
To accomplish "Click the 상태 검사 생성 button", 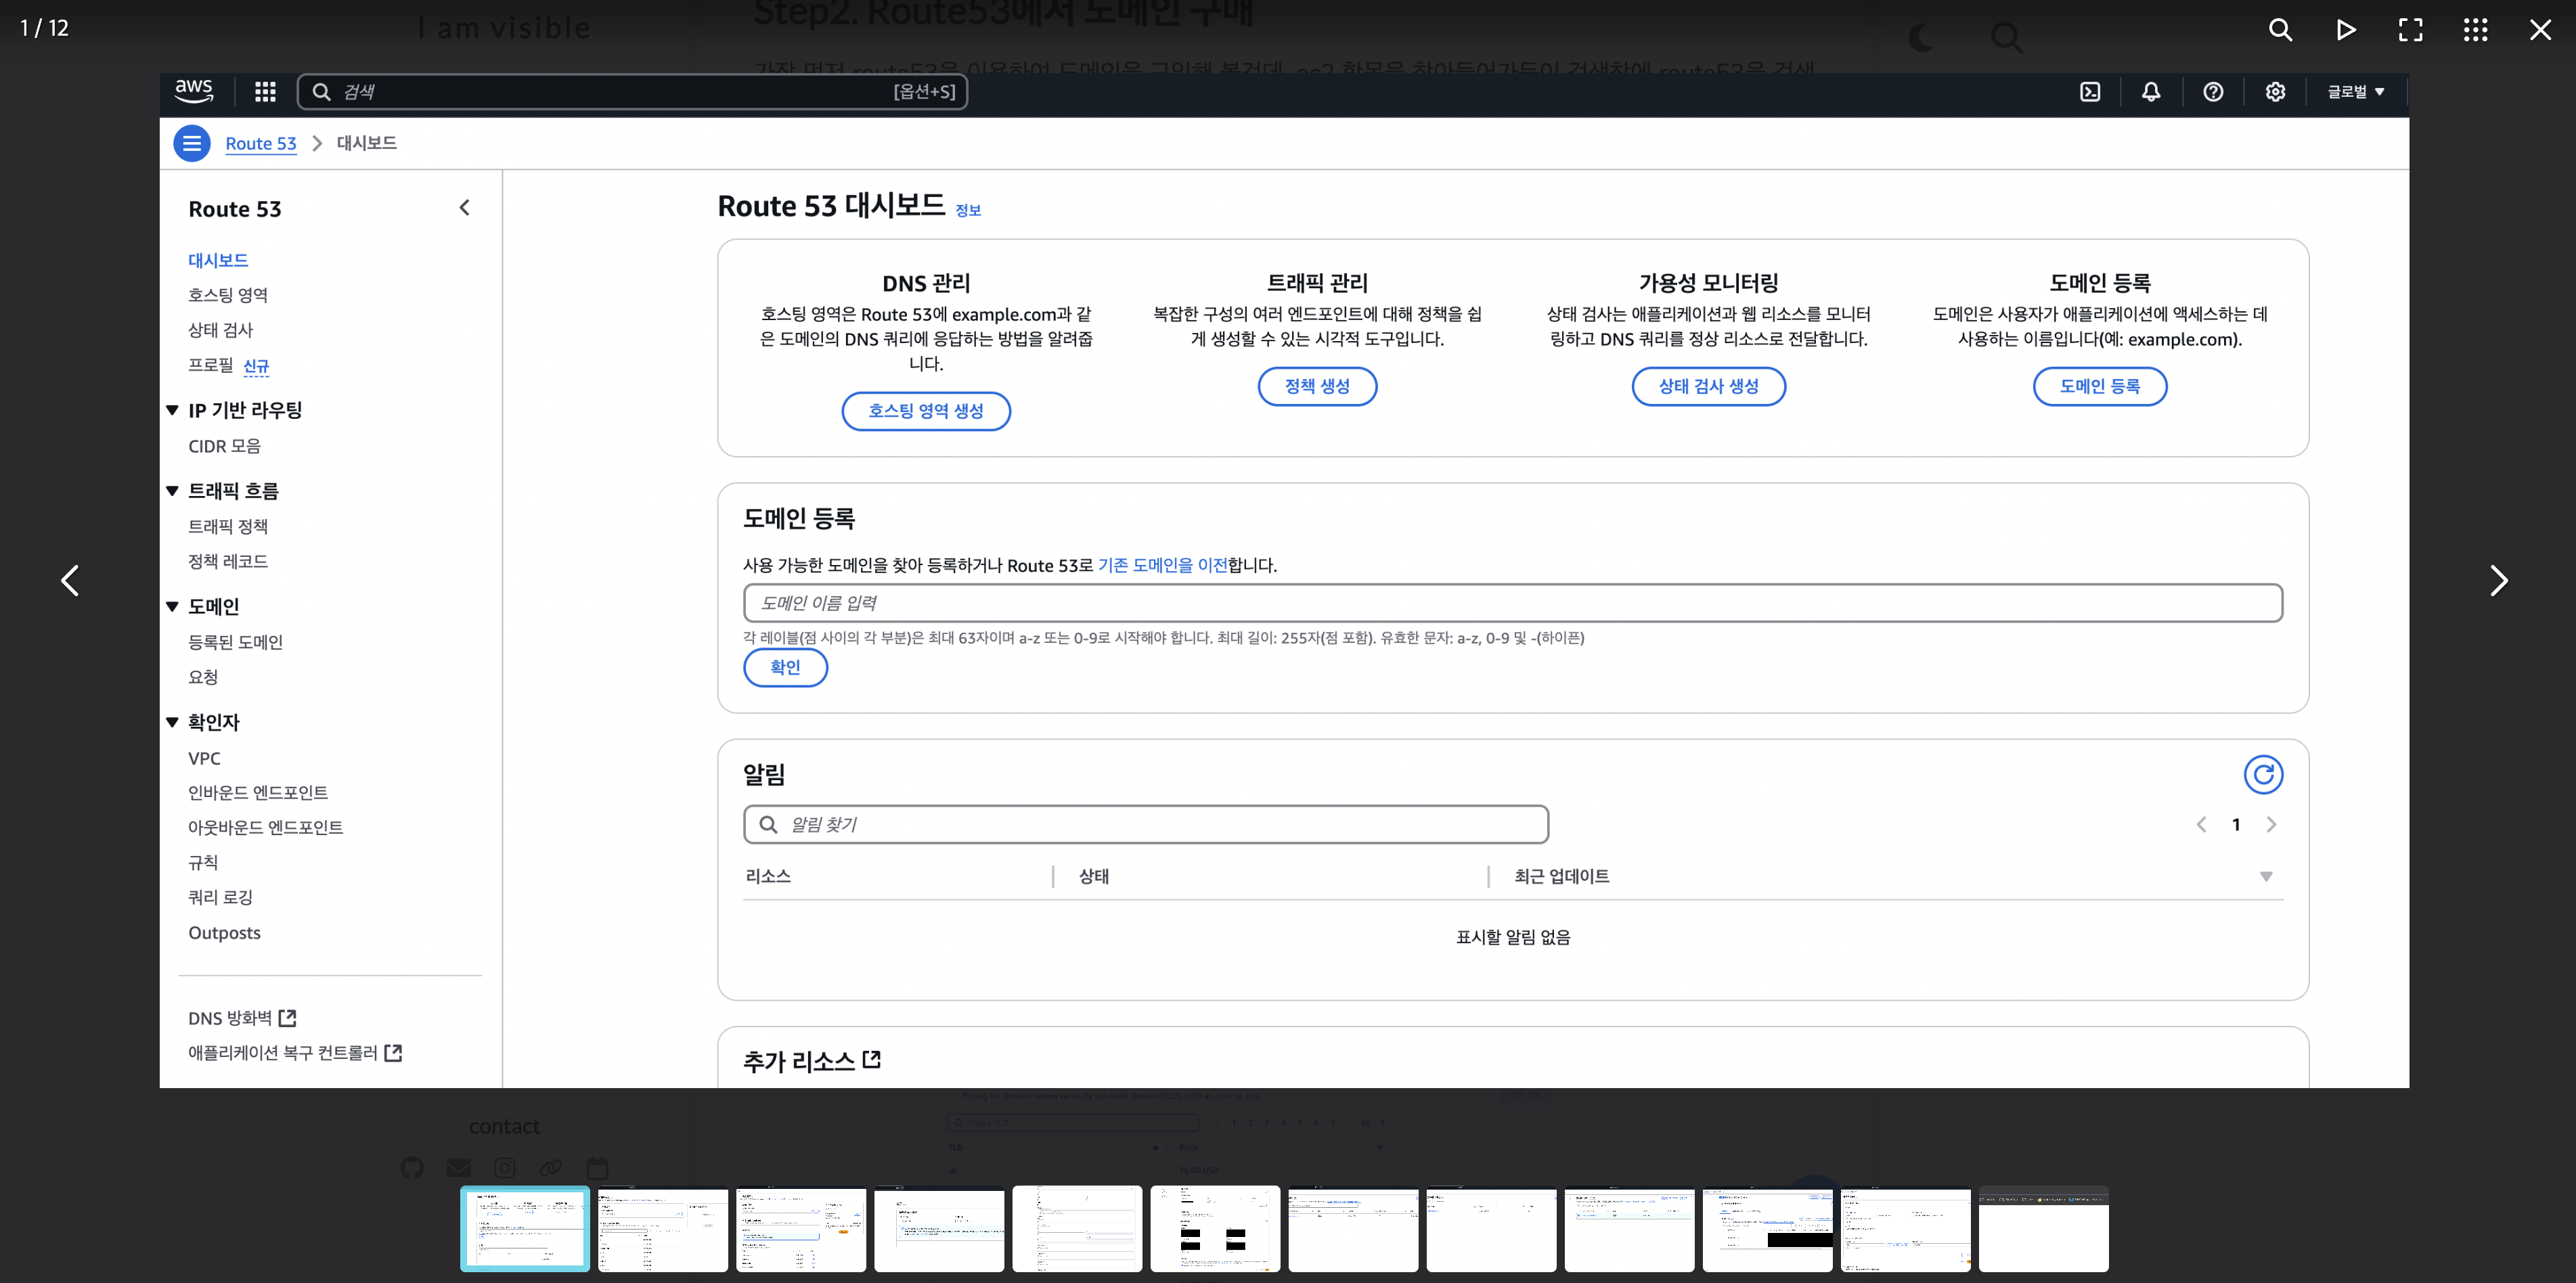I will click(x=1708, y=386).
